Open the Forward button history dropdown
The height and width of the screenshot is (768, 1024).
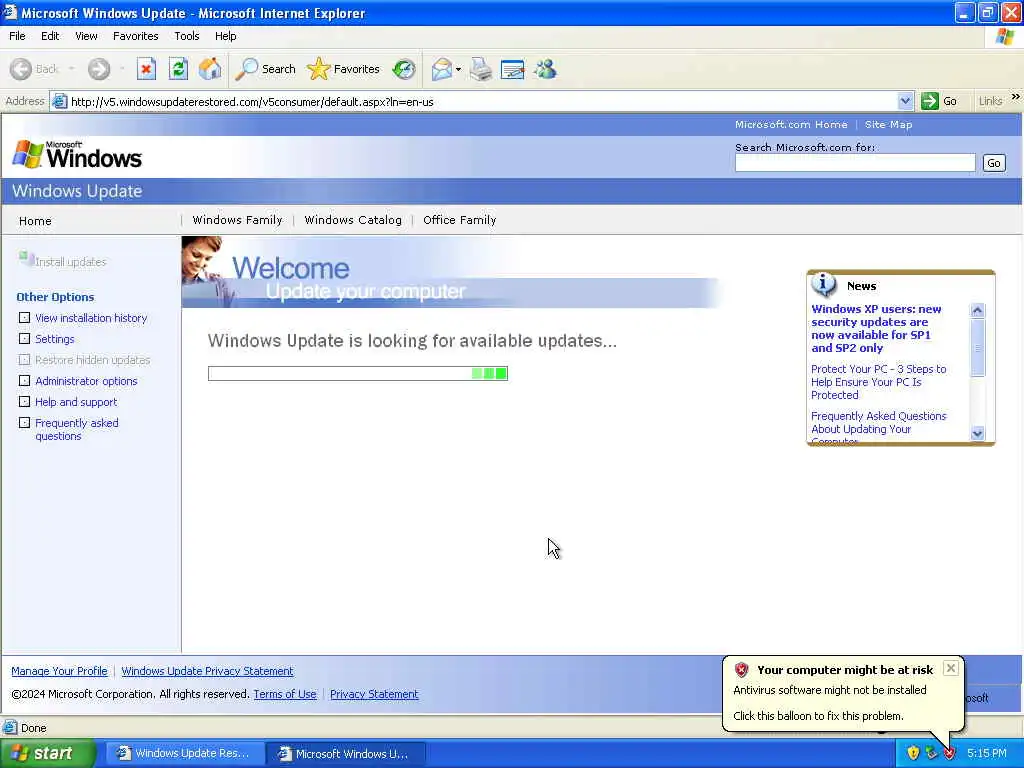[122, 69]
